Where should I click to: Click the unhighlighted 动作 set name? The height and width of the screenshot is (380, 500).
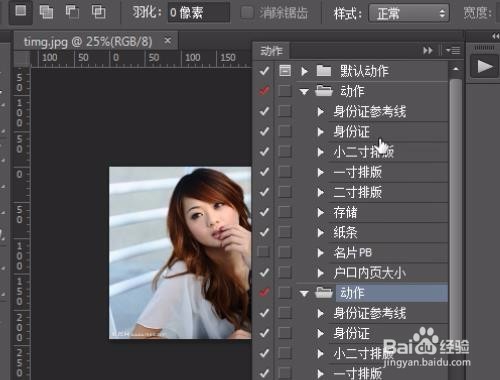(x=352, y=91)
